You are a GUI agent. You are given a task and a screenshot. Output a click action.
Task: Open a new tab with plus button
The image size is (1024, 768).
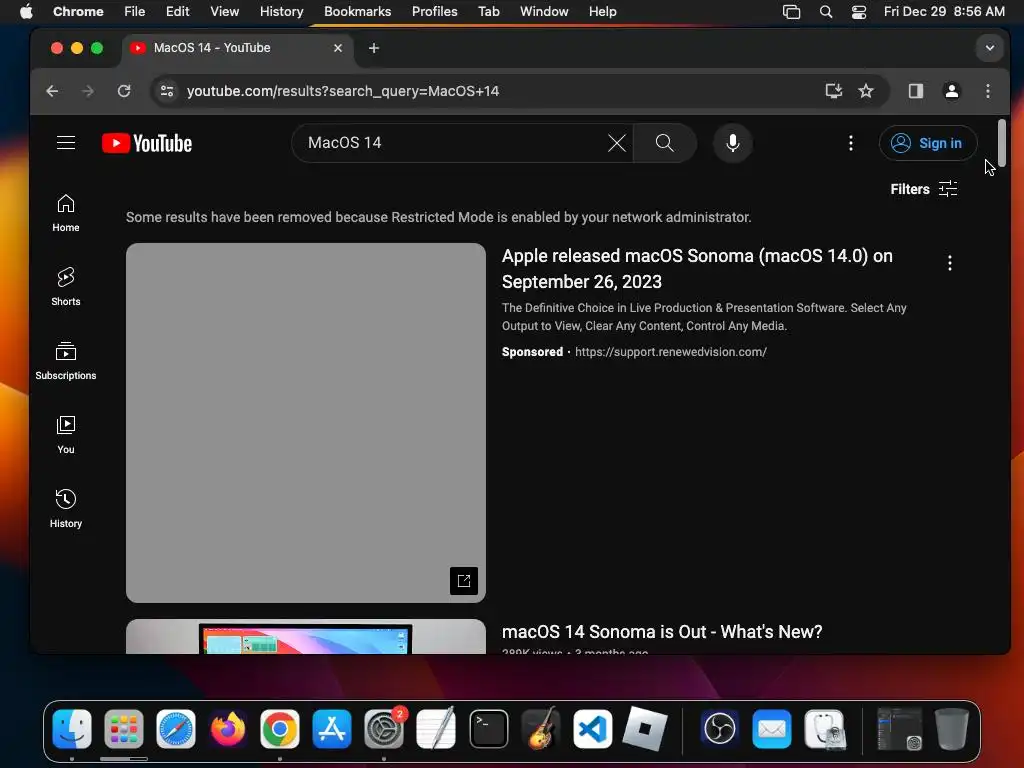pos(374,48)
